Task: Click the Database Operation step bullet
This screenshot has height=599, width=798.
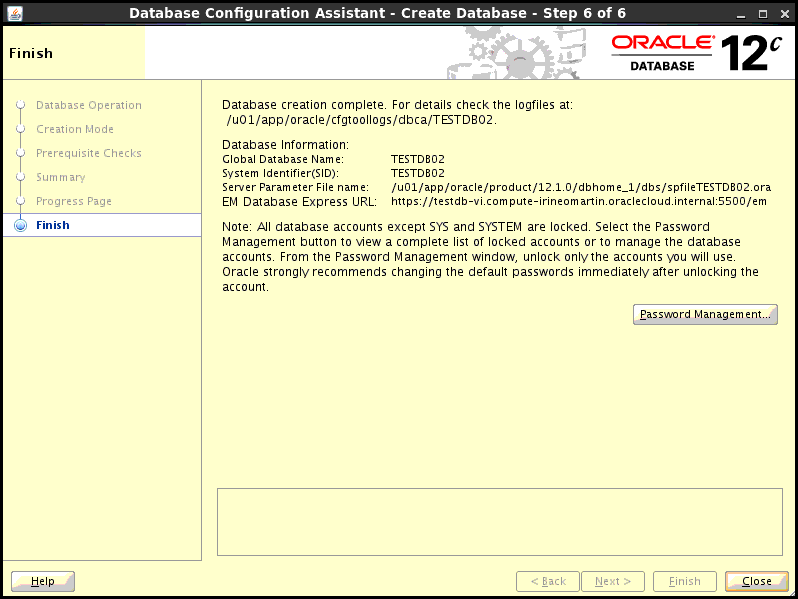Action: pos(20,105)
